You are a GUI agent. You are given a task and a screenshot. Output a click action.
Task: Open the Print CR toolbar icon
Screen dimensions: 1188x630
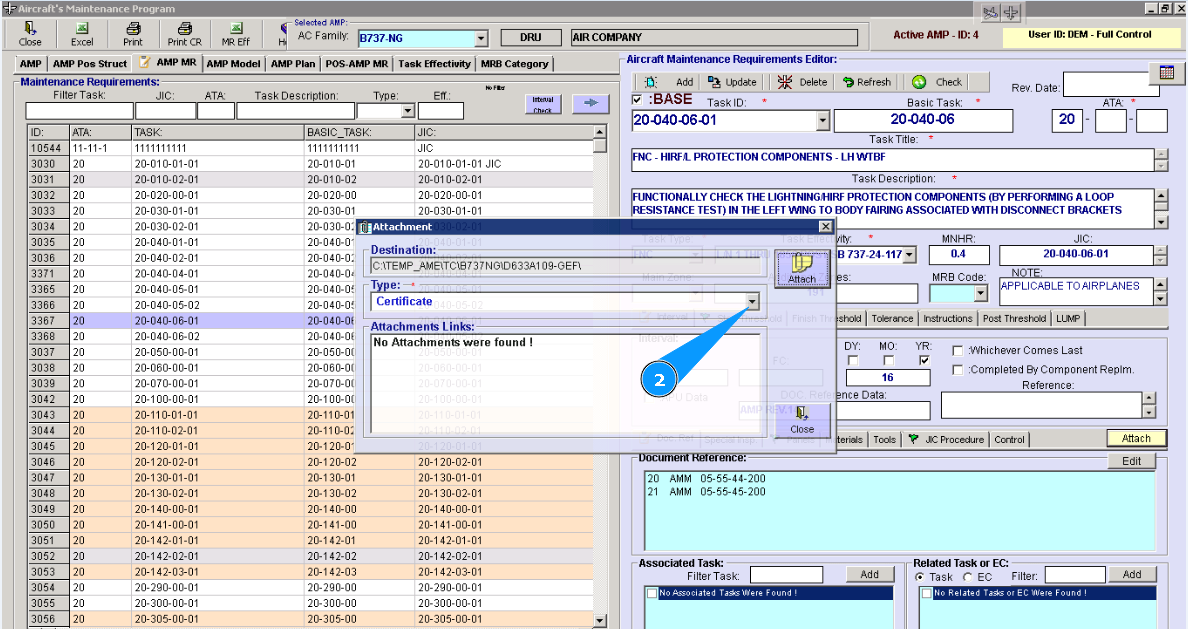tap(184, 33)
